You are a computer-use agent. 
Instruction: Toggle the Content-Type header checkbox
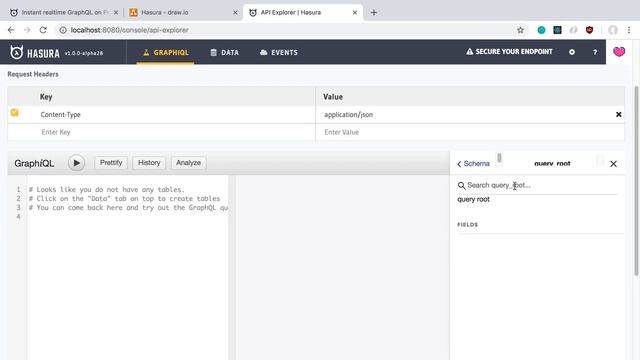[15, 112]
